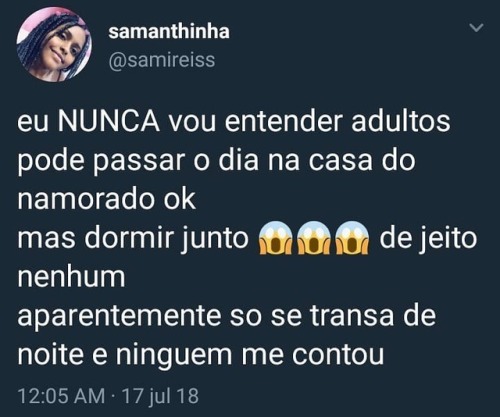Open samanthinha's profile picture

pyautogui.click(x=54, y=44)
